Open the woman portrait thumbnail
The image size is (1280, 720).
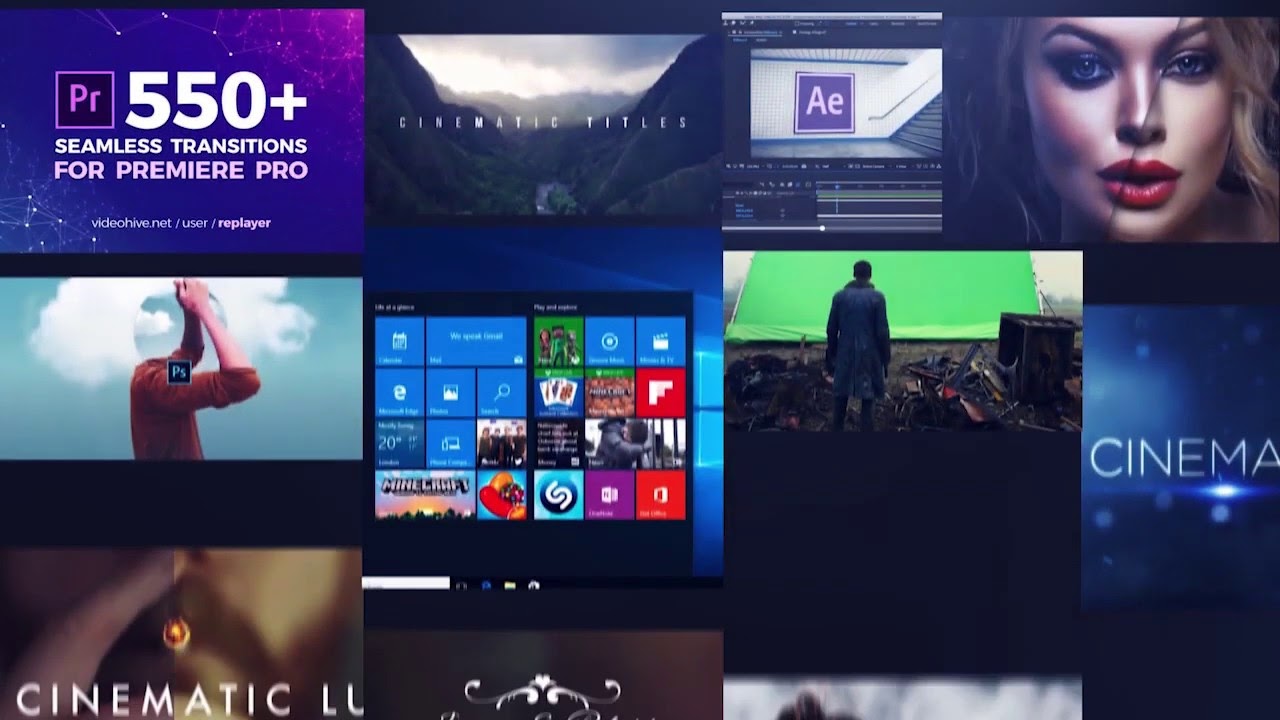(x=1113, y=130)
